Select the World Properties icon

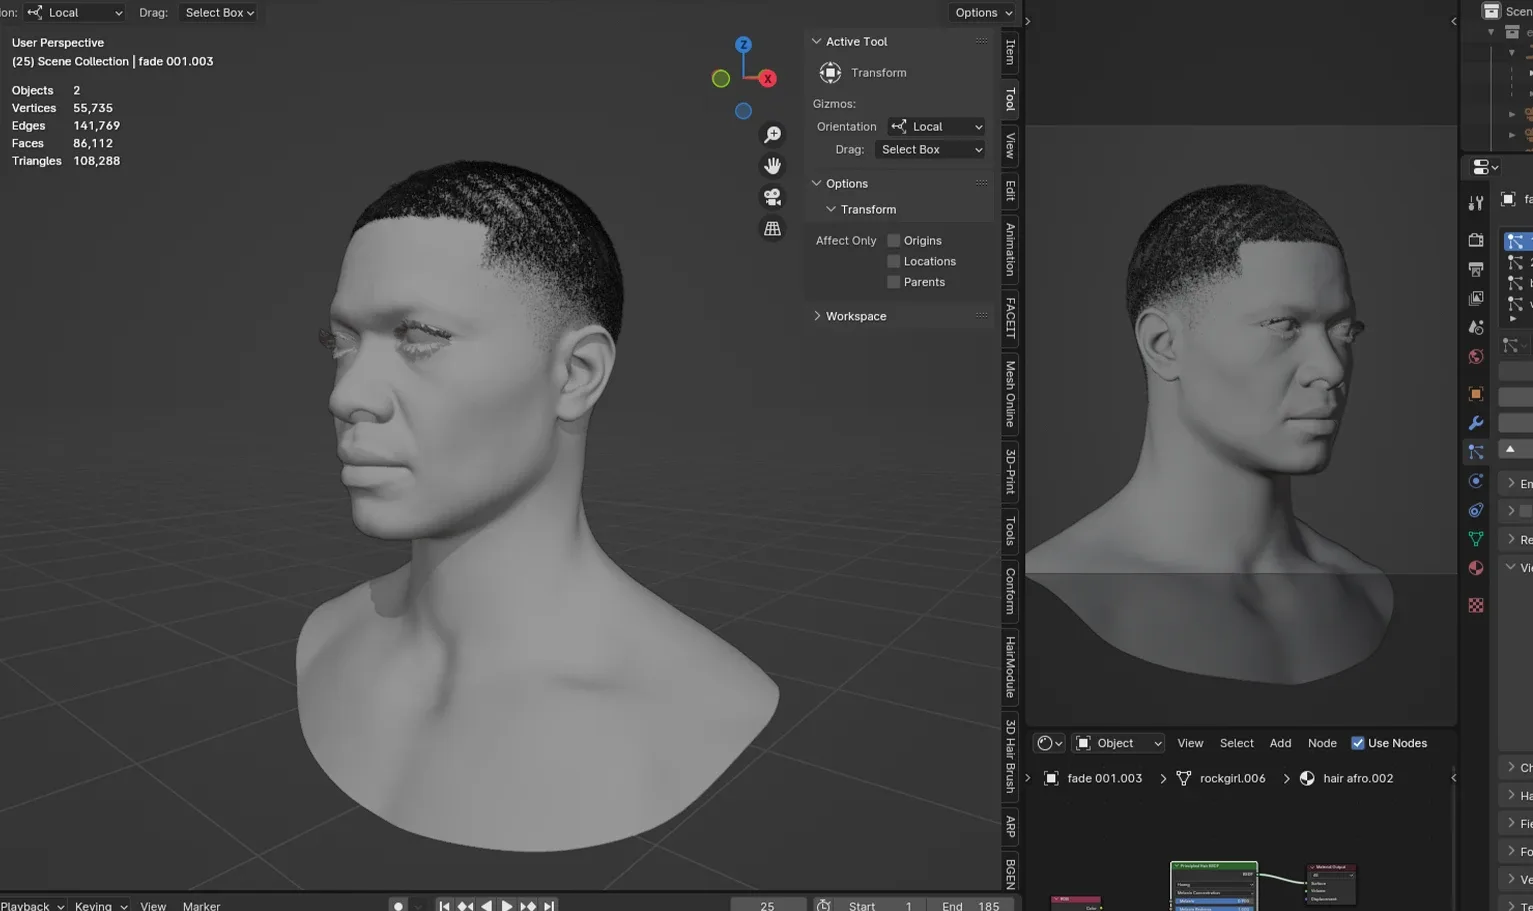point(1475,356)
